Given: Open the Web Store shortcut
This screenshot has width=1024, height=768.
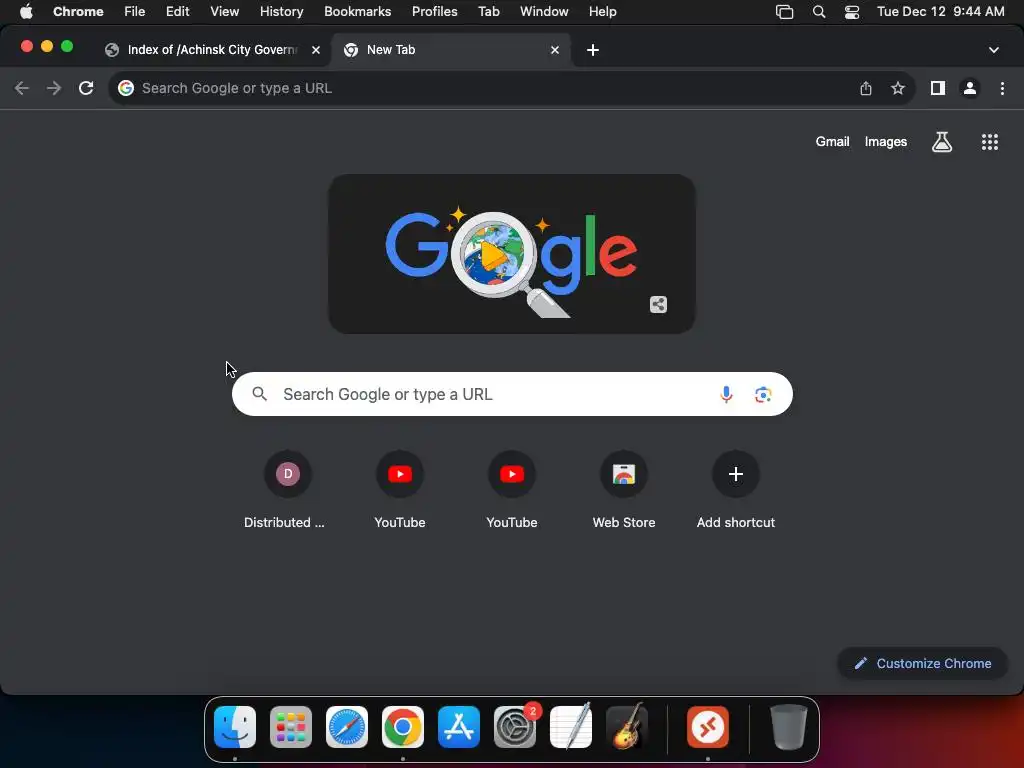Looking at the screenshot, I should pyautogui.click(x=624, y=490).
